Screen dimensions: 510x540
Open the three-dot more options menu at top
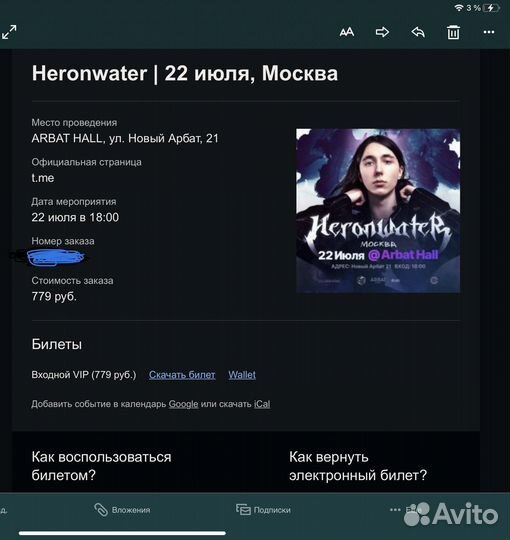click(x=489, y=32)
